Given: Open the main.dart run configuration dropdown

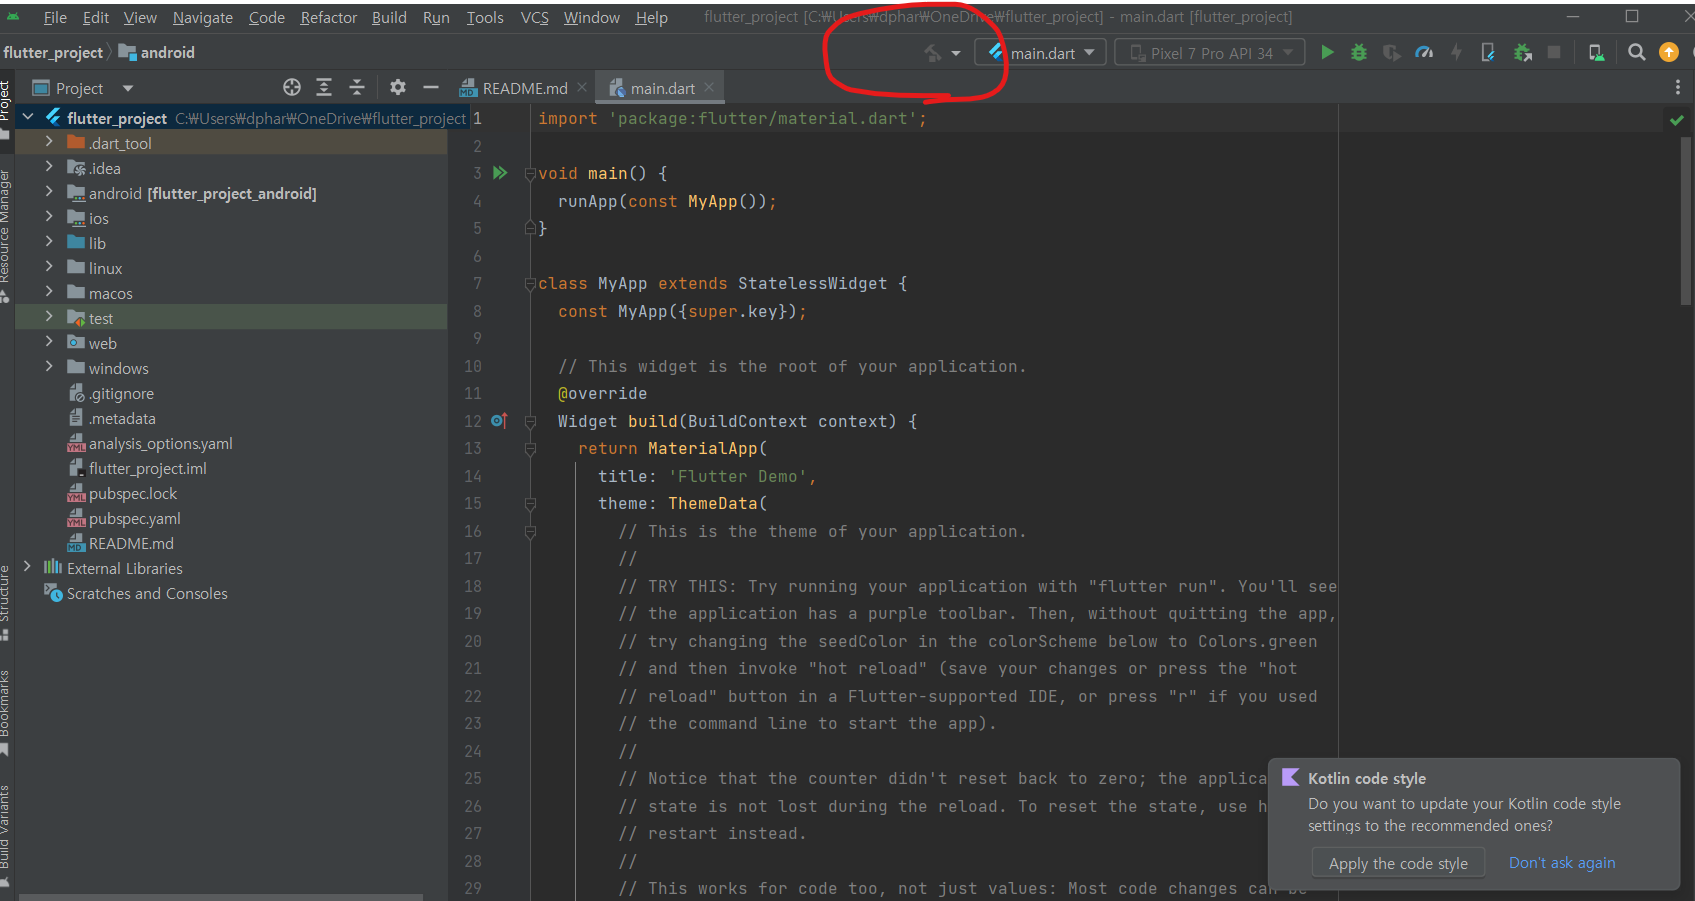Looking at the screenshot, I should [1041, 53].
